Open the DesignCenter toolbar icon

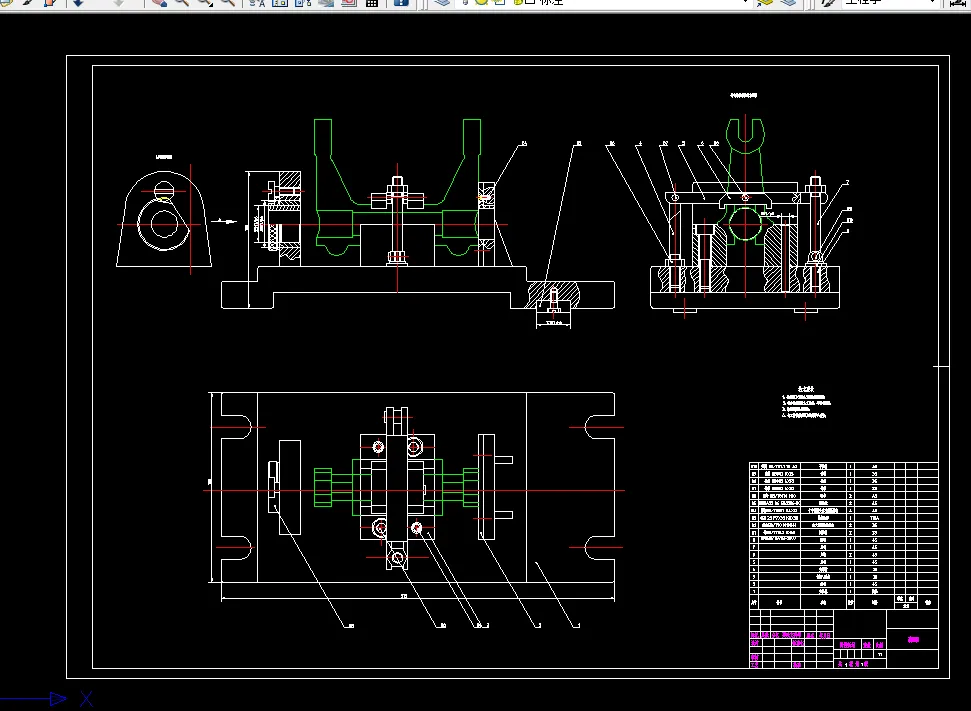(x=280, y=3)
